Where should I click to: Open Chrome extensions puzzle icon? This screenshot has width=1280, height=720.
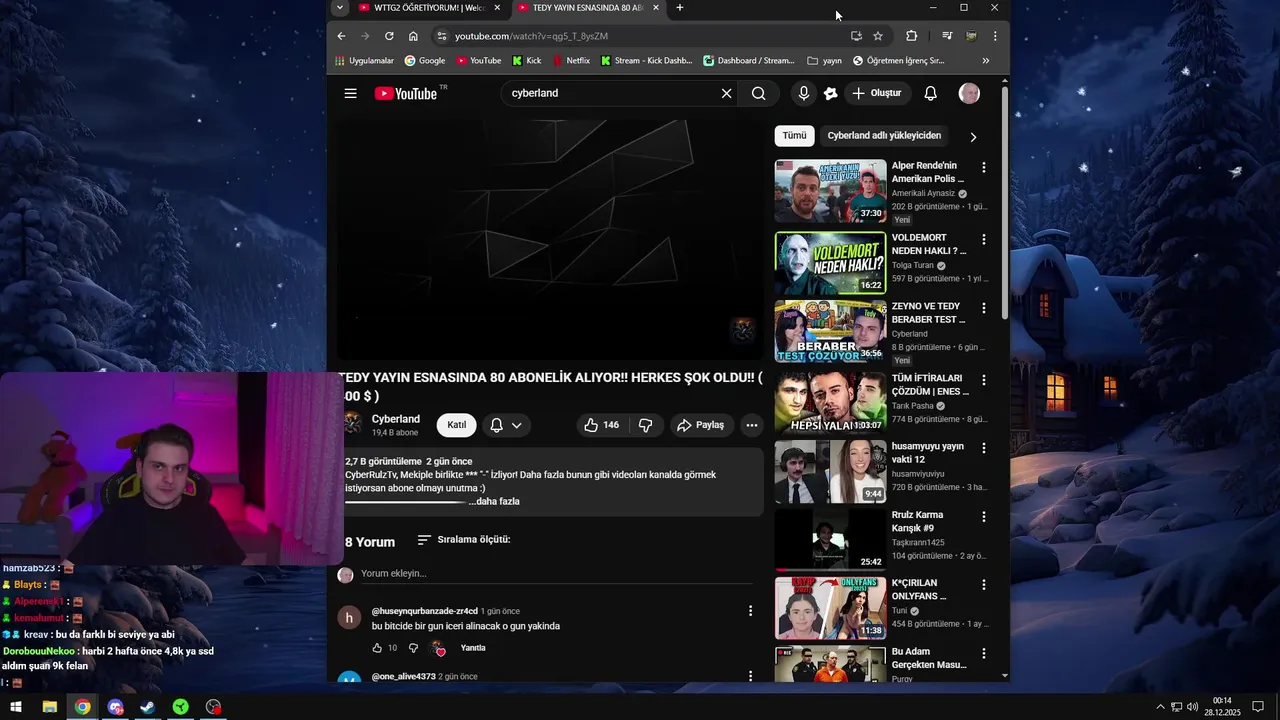[911, 36]
